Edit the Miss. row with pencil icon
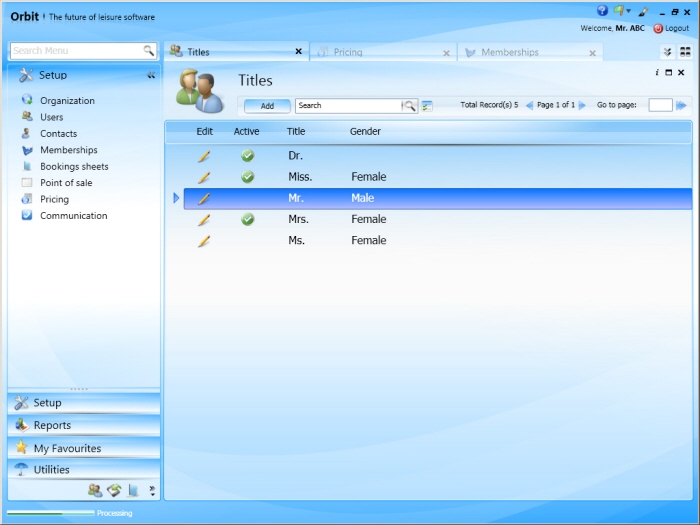Viewport: 700px width, 525px height. 204,177
